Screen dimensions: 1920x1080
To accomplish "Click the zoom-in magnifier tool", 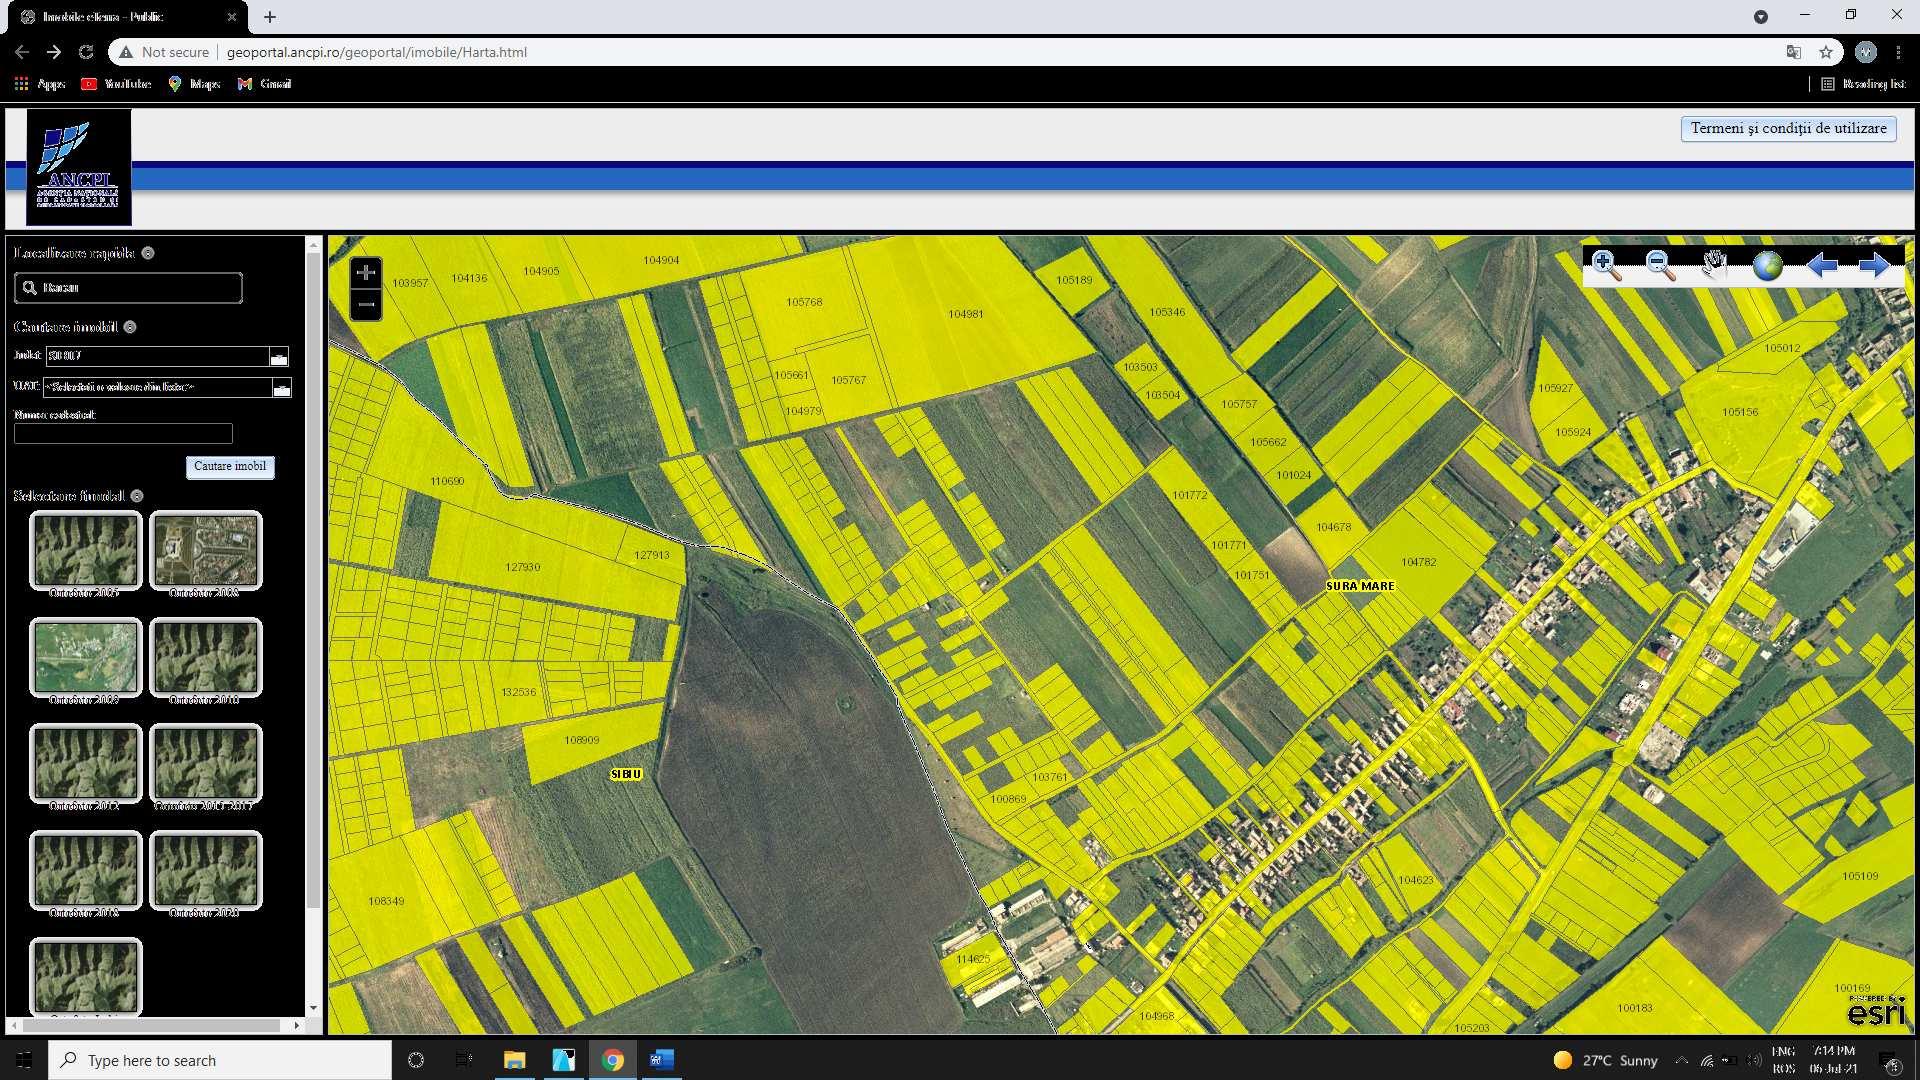I will tap(1606, 266).
